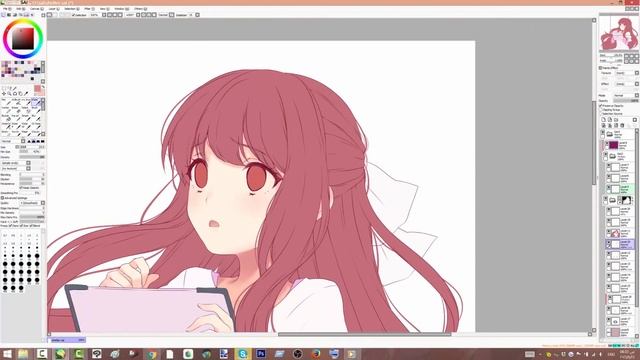Open the Window menu
The width and height of the screenshot is (640, 360).
pos(121,9)
